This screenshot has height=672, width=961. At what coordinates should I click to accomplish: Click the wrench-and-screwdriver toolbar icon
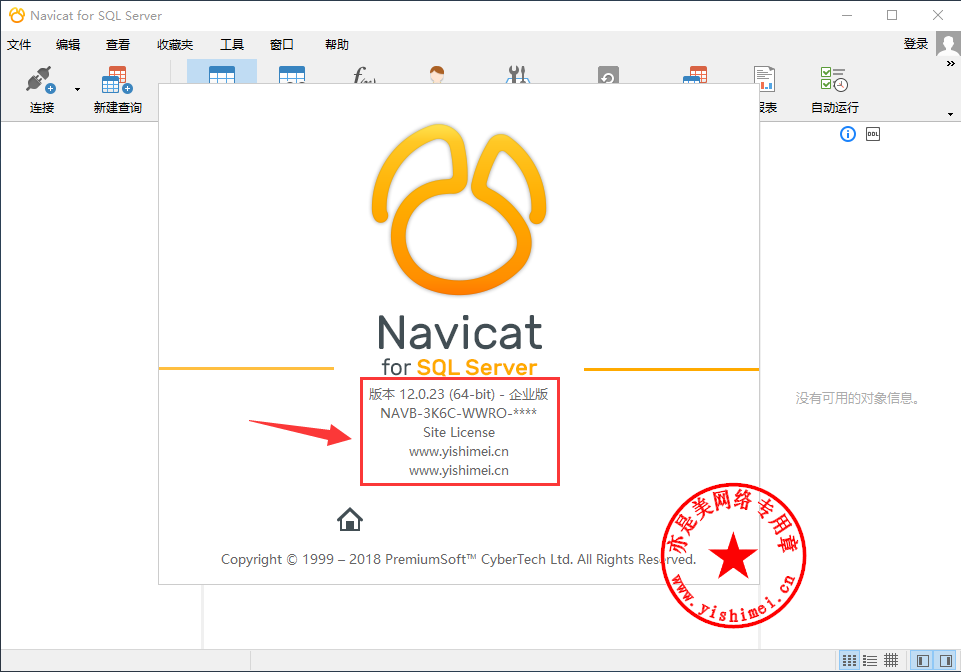(517, 74)
